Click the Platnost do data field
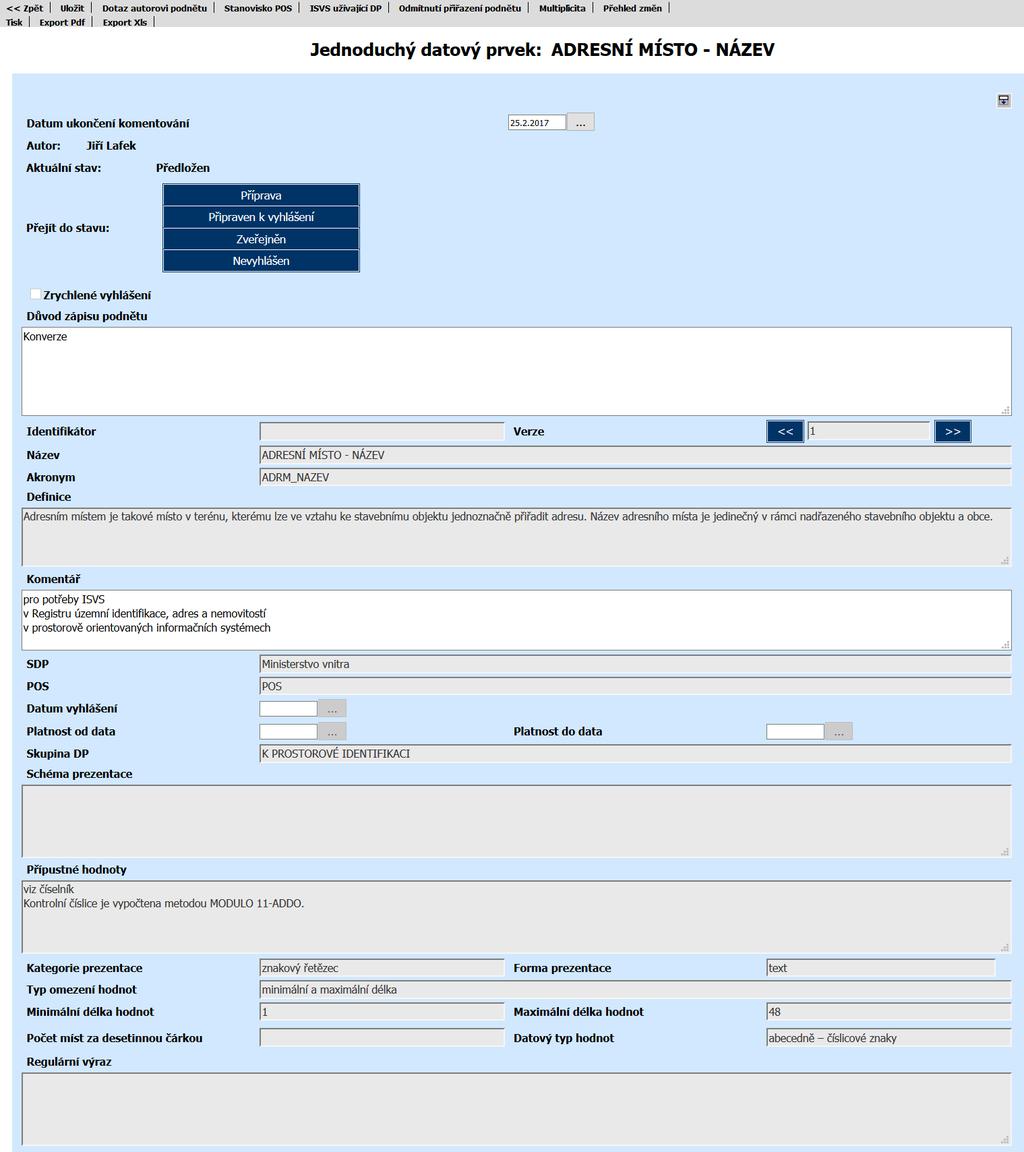 pos(795,732)
